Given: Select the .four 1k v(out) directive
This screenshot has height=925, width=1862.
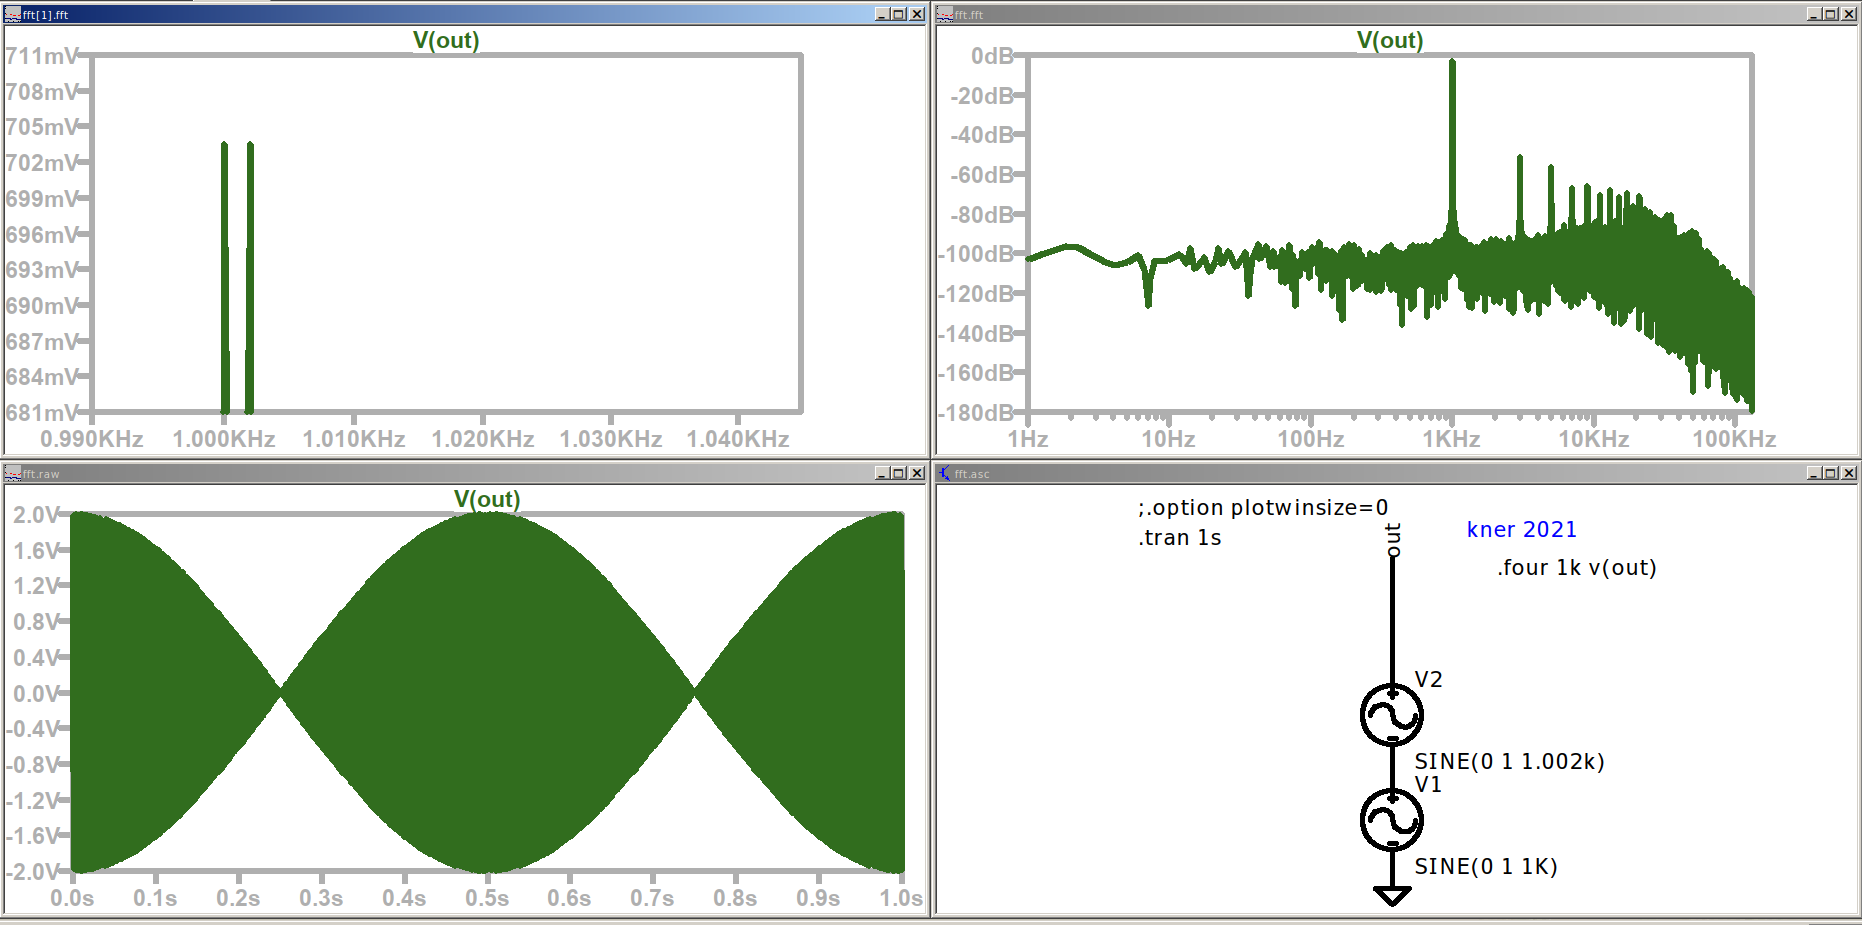Looking at the screenshot, I should coord(1576,568).
